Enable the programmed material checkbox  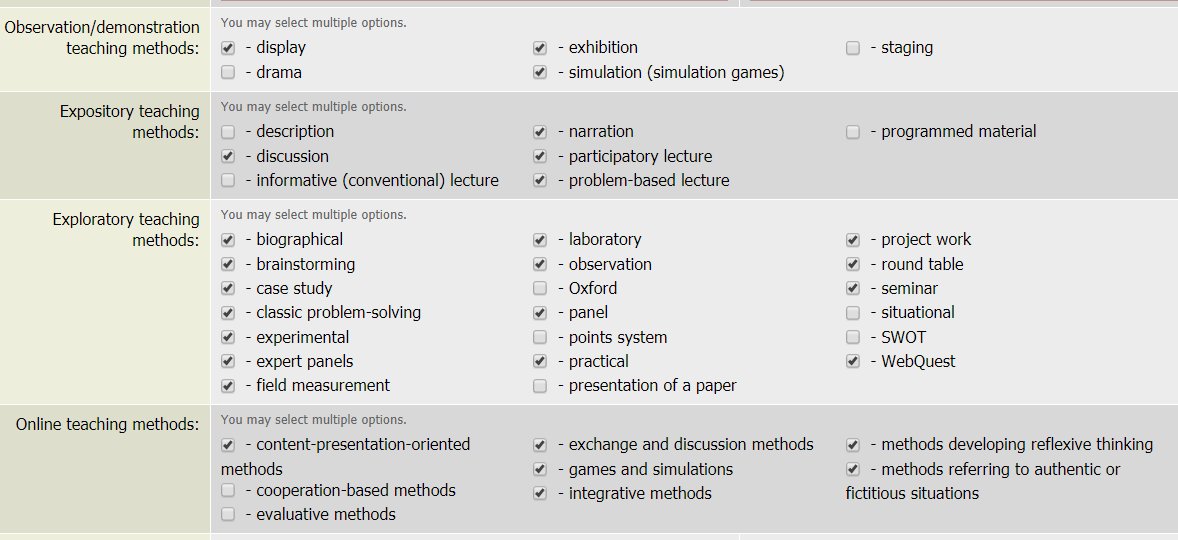(x=853, y=131)
